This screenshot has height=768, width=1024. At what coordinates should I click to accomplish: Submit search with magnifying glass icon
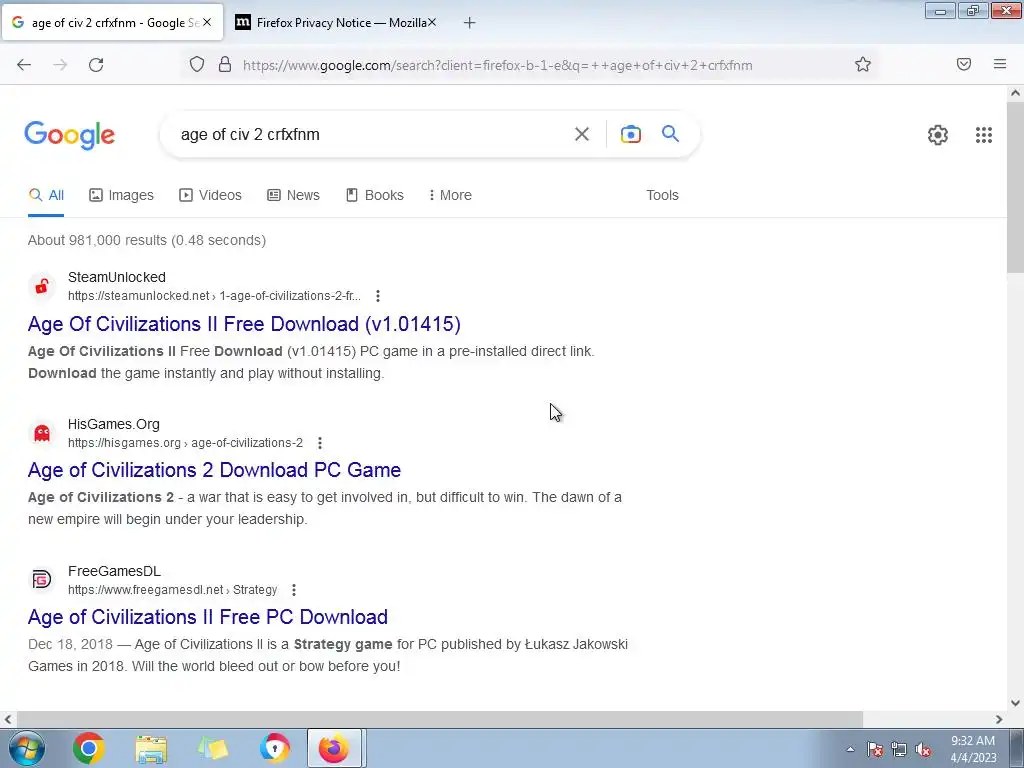[670, 134]
